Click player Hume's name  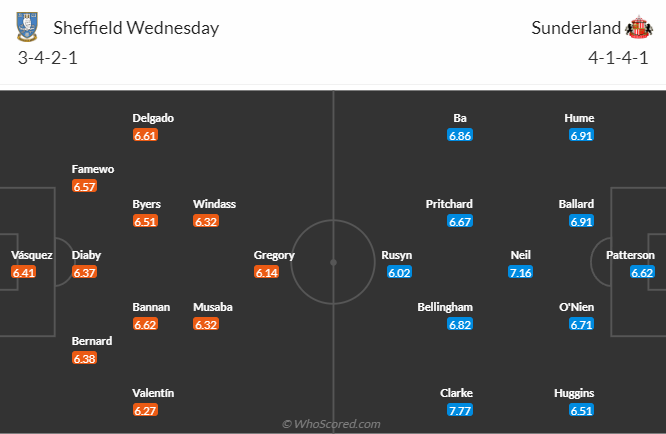579,118
